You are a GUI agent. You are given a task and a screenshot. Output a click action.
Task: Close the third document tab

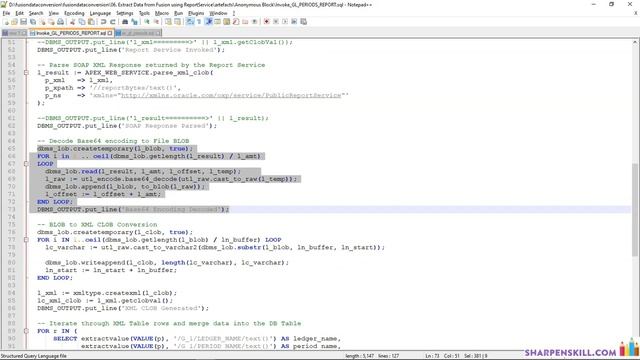tap(158, 33)
